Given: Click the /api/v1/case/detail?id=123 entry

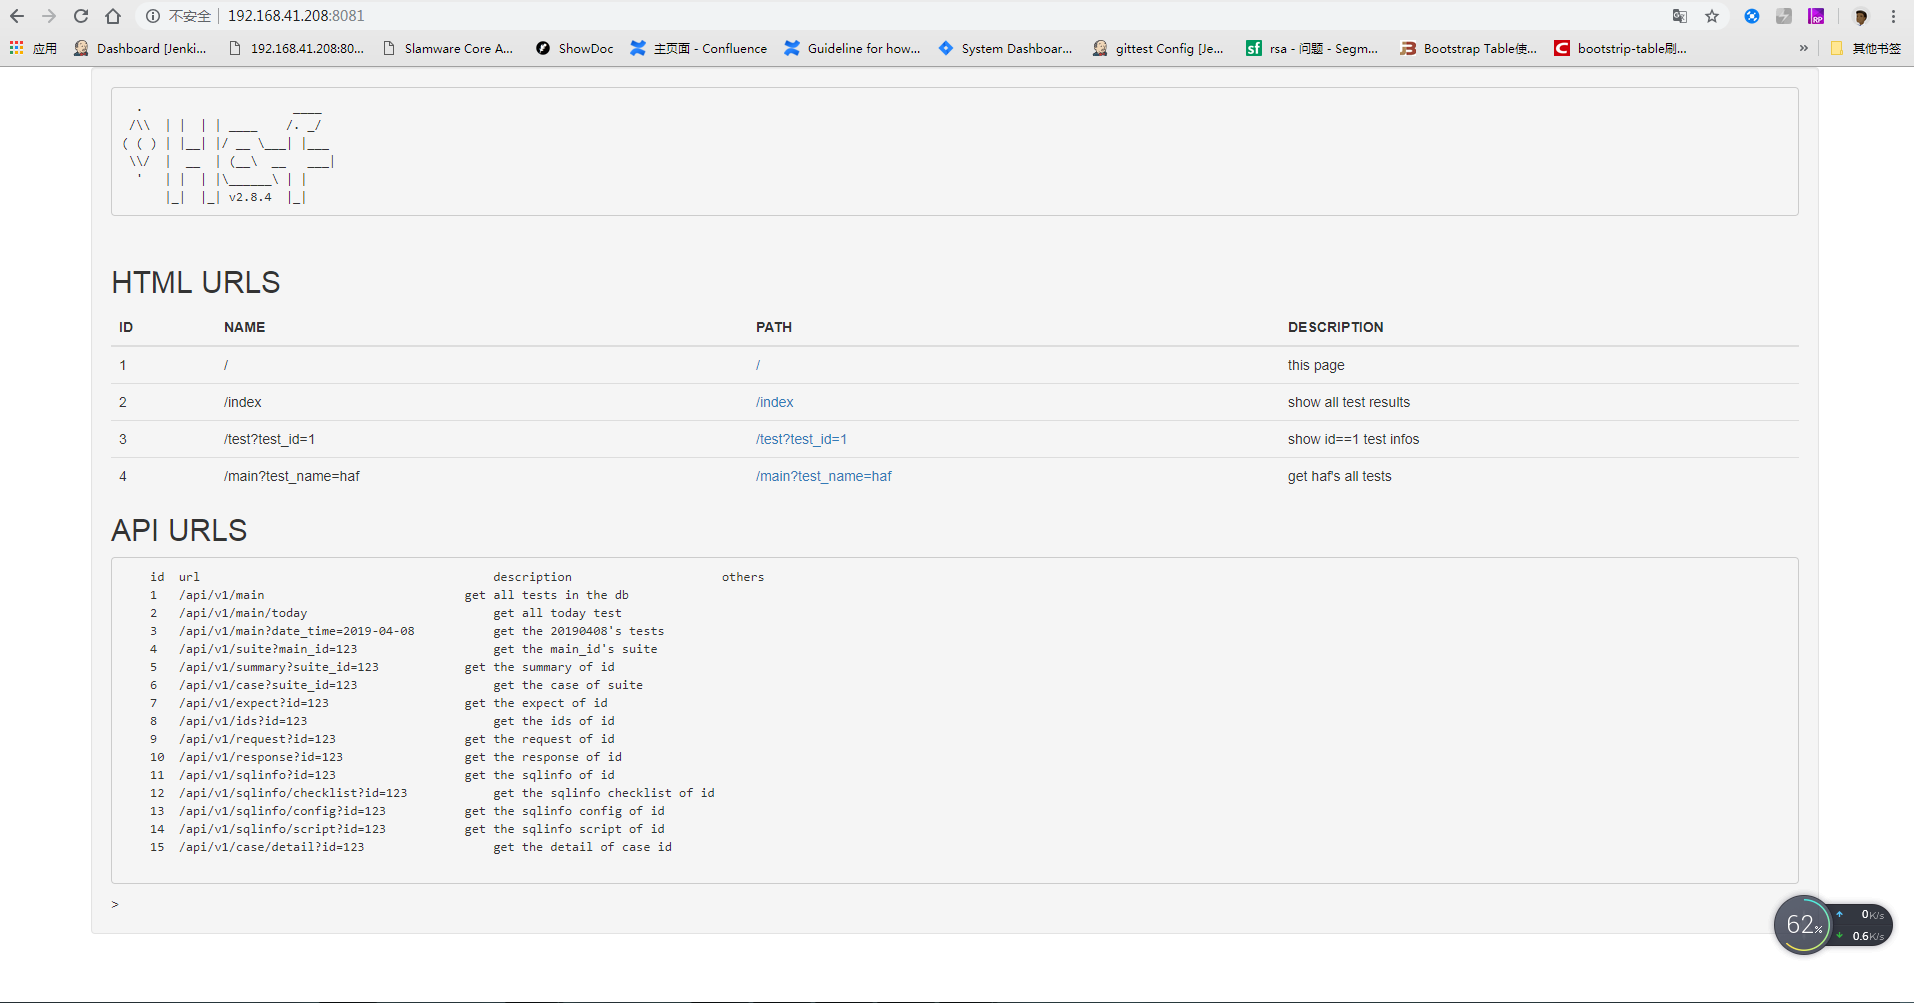Looking at the screenshot, I should pyautogui.click(x=272, y=847).
